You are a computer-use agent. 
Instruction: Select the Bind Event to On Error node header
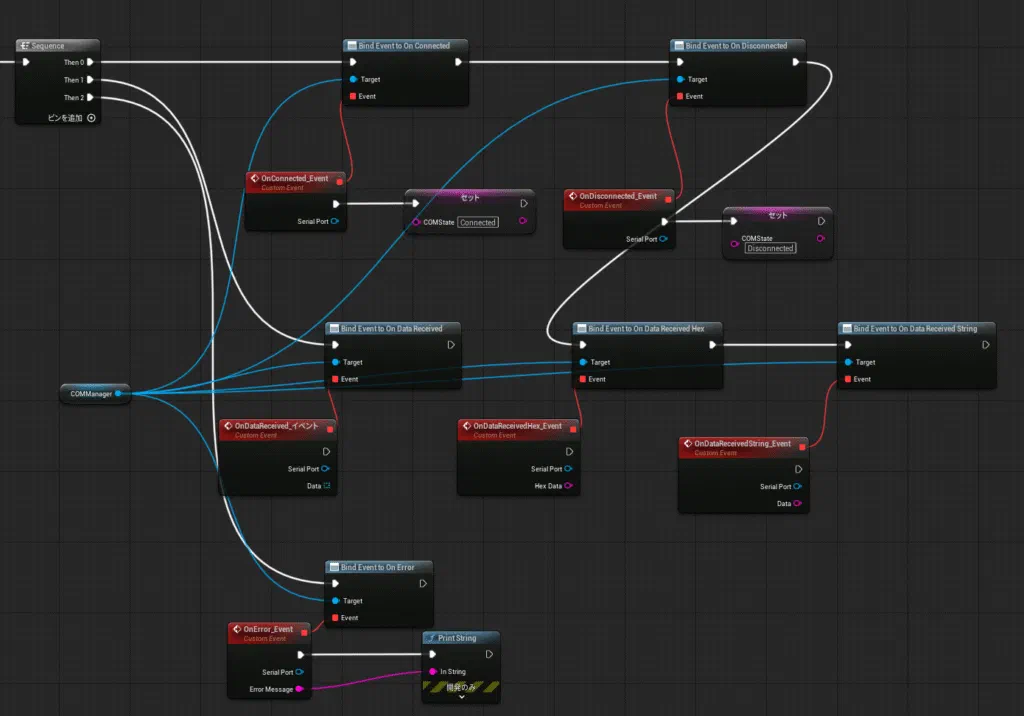[379, 567]
